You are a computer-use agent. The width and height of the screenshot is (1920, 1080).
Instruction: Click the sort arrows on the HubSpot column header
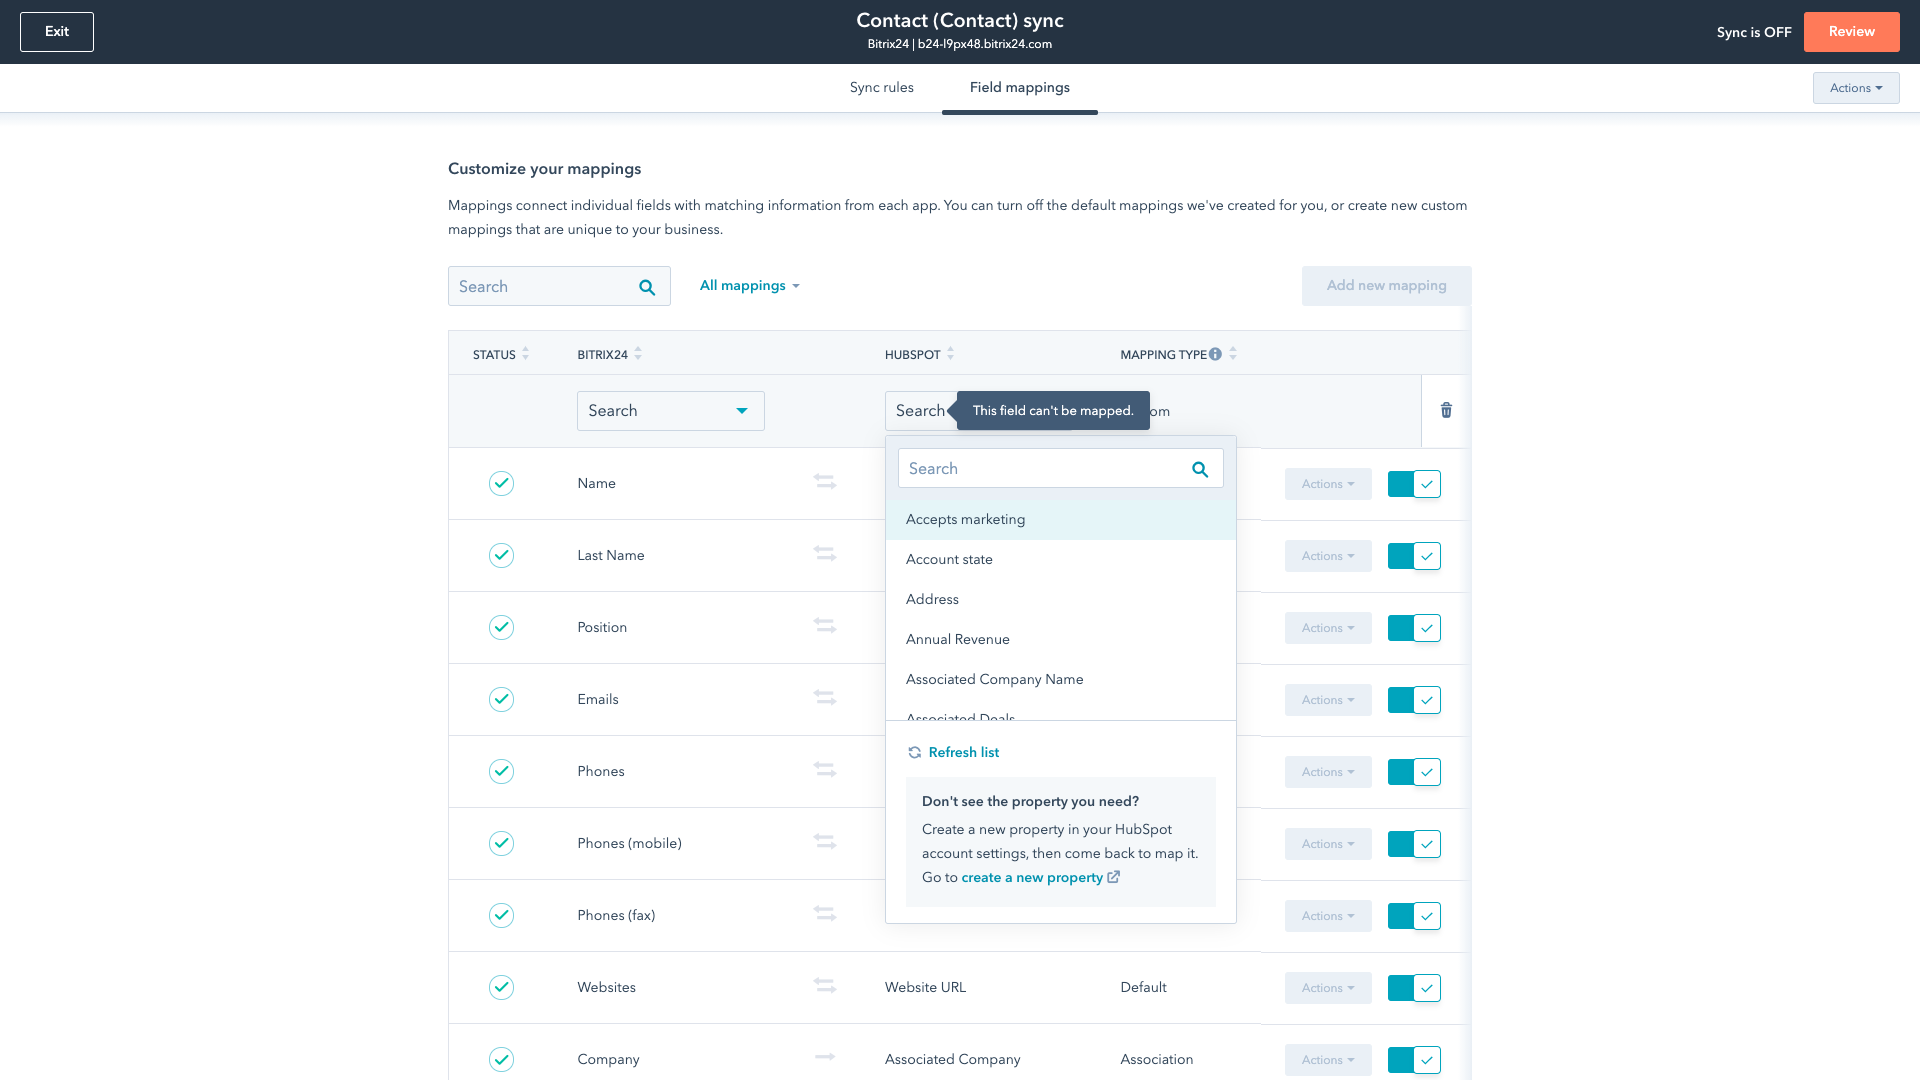(x=950, y=353)
